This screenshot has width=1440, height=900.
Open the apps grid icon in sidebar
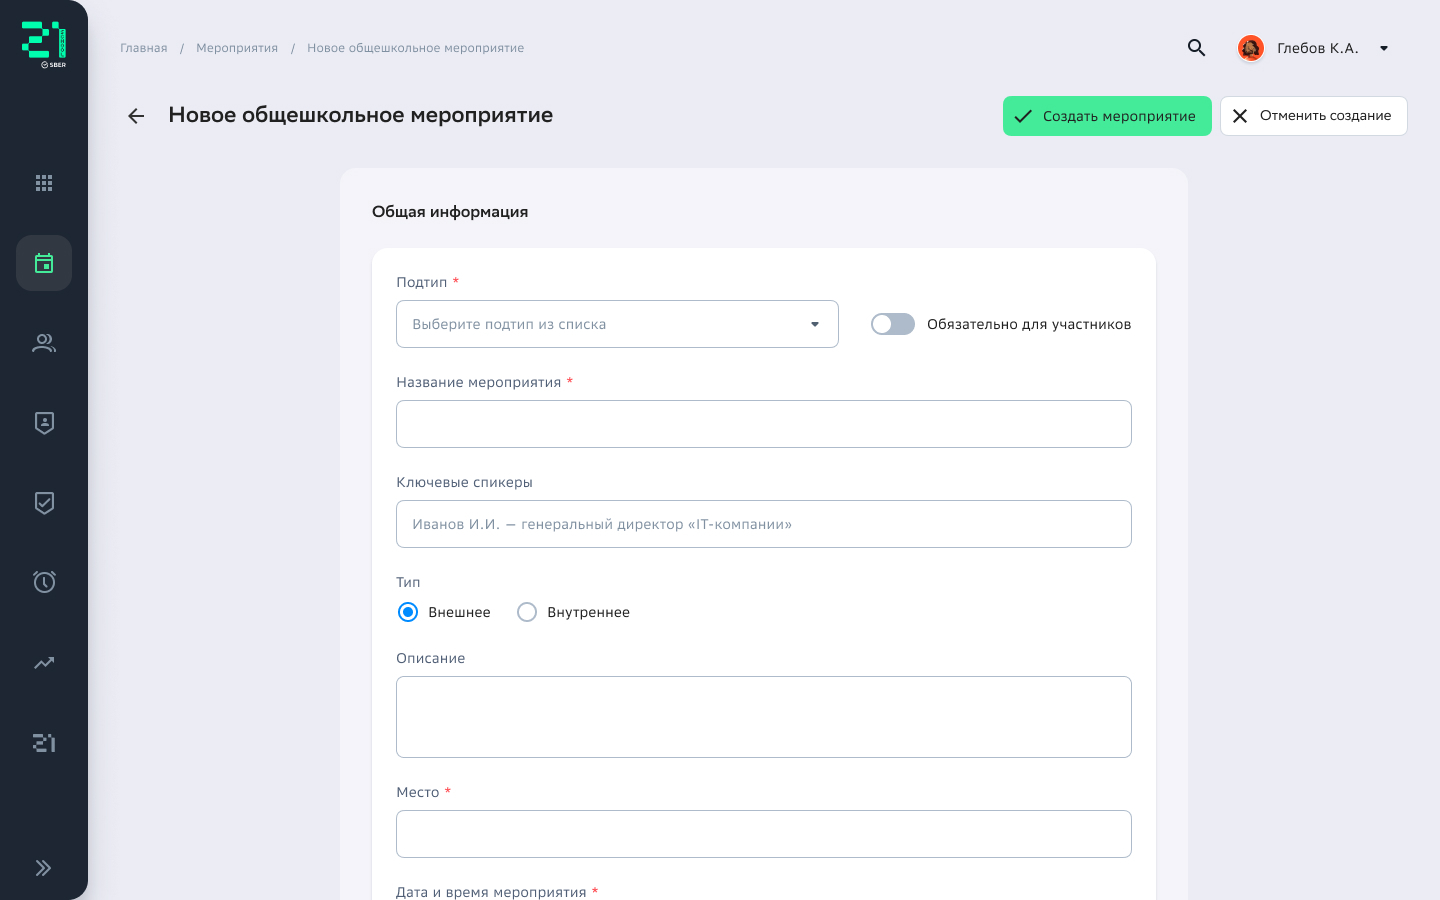[44, 183]
